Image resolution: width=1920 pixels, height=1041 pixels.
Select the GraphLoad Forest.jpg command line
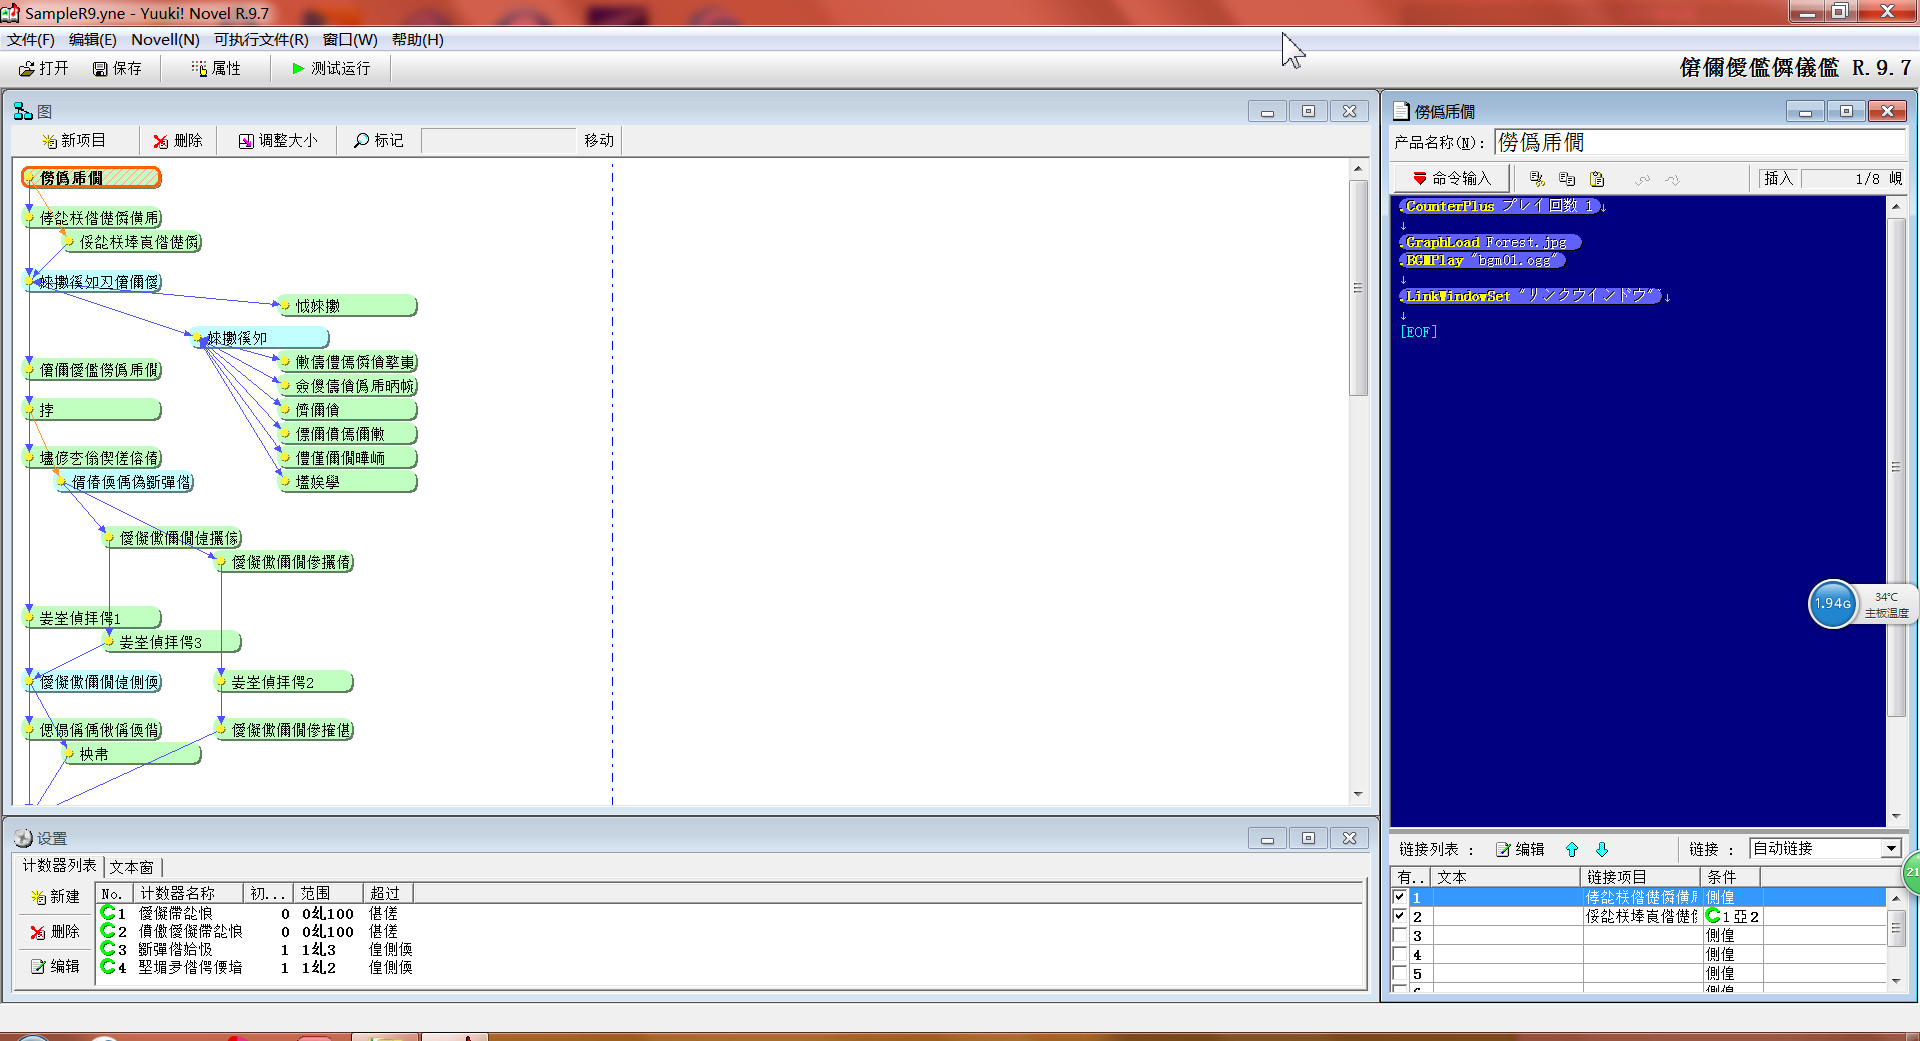point(1489,242)
